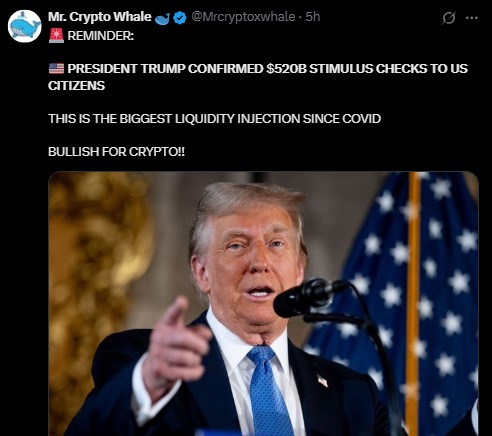Open the 5h timestamp permalink
Viewport: 492px width, 436px height.
pos(313,17)
